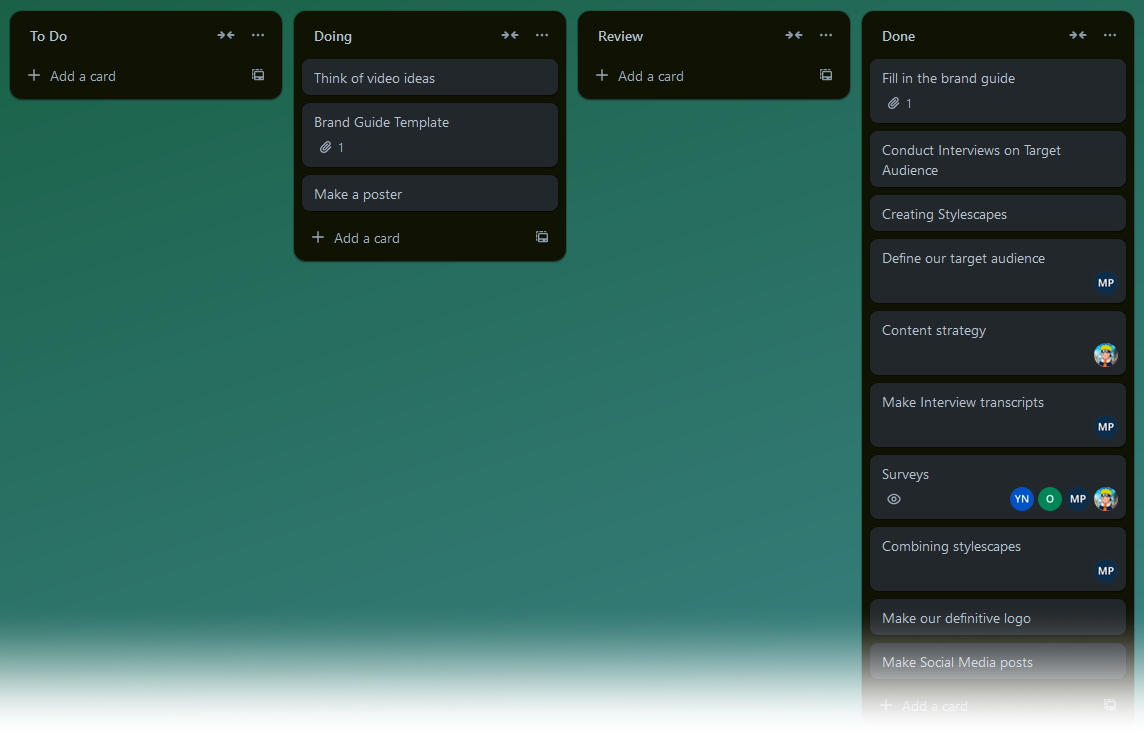1144x739 pixels.
Task: Open the Doing list actions menu
Action: point(541,34)
